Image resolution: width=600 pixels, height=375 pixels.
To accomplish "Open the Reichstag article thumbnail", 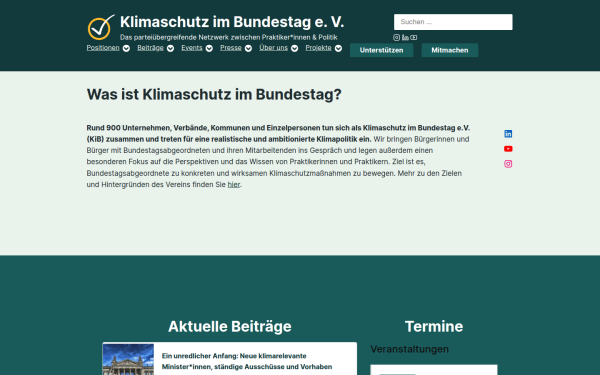I will pyautogui.click(x=128, y=359).
